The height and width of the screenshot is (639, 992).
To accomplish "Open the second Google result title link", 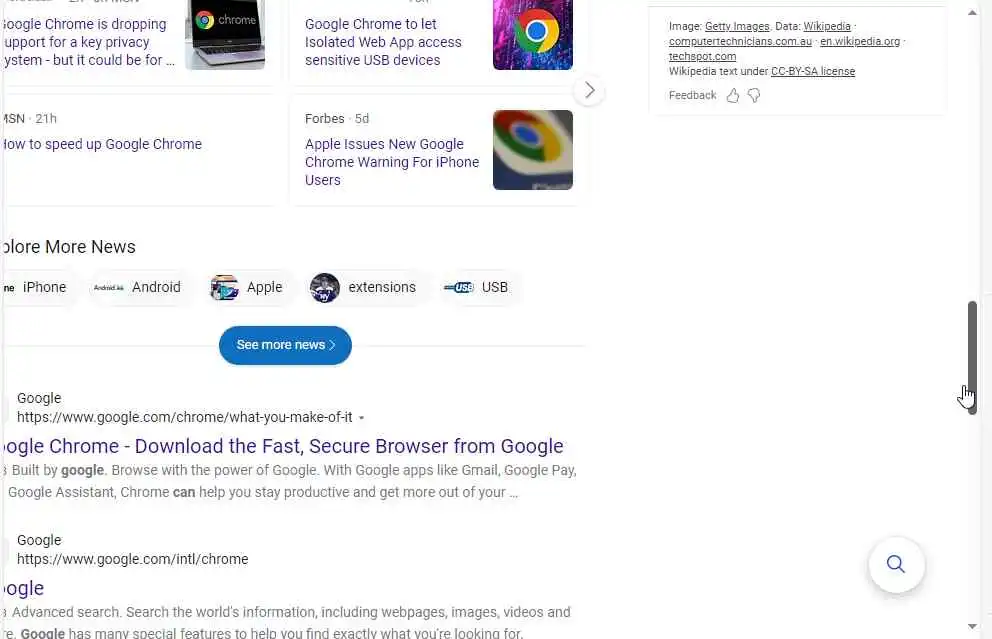I will (22, 588).
